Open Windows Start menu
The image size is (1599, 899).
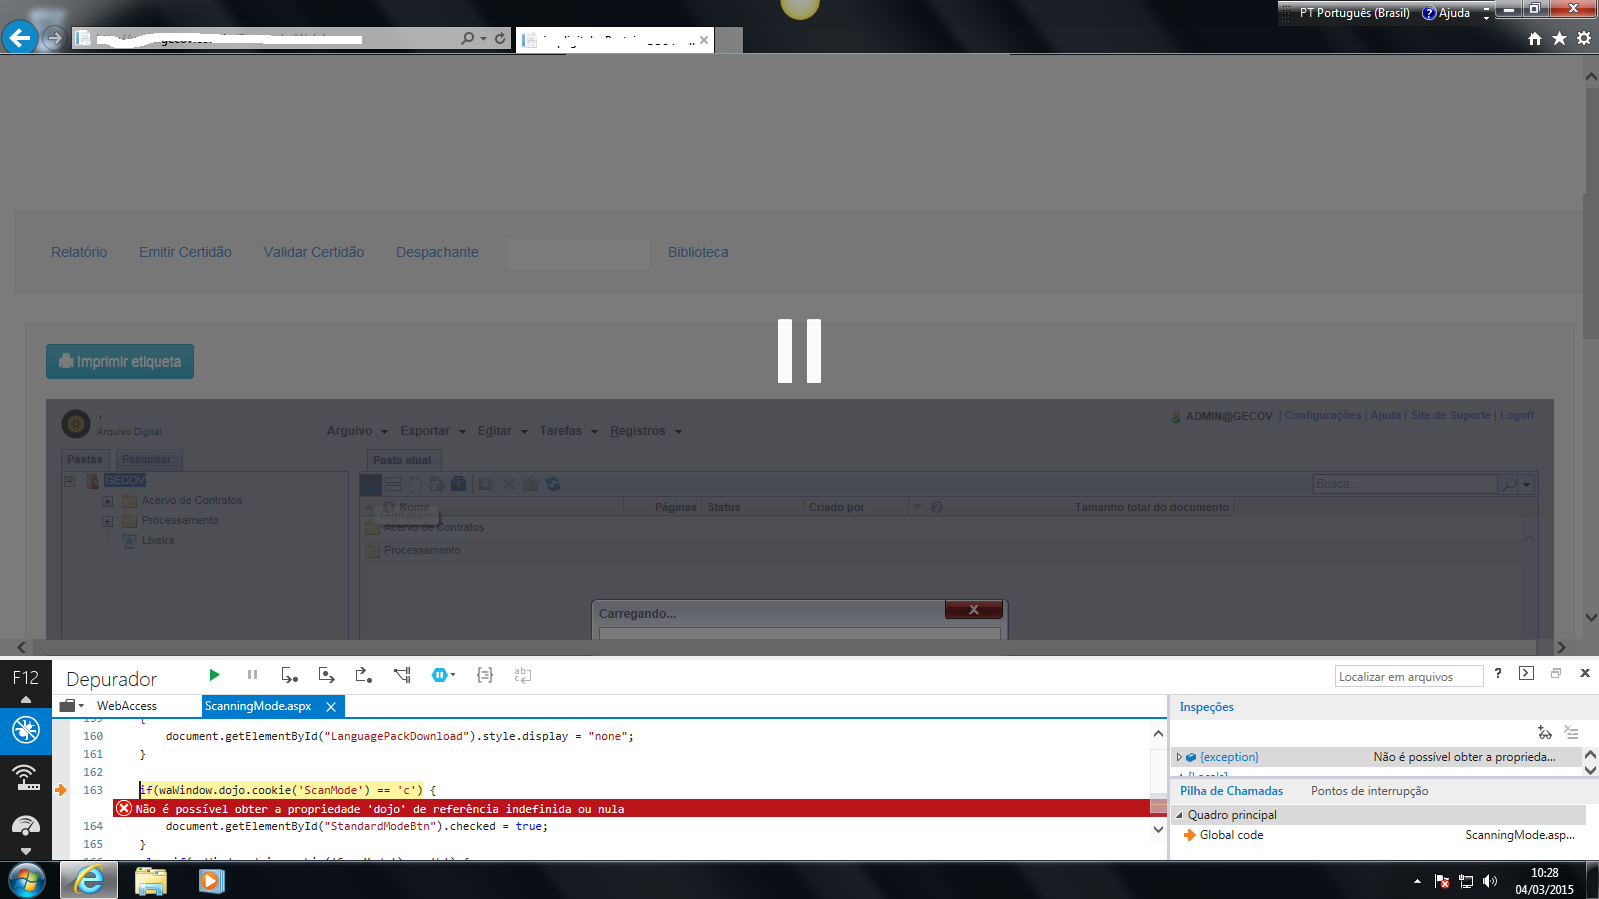[27, 881]
